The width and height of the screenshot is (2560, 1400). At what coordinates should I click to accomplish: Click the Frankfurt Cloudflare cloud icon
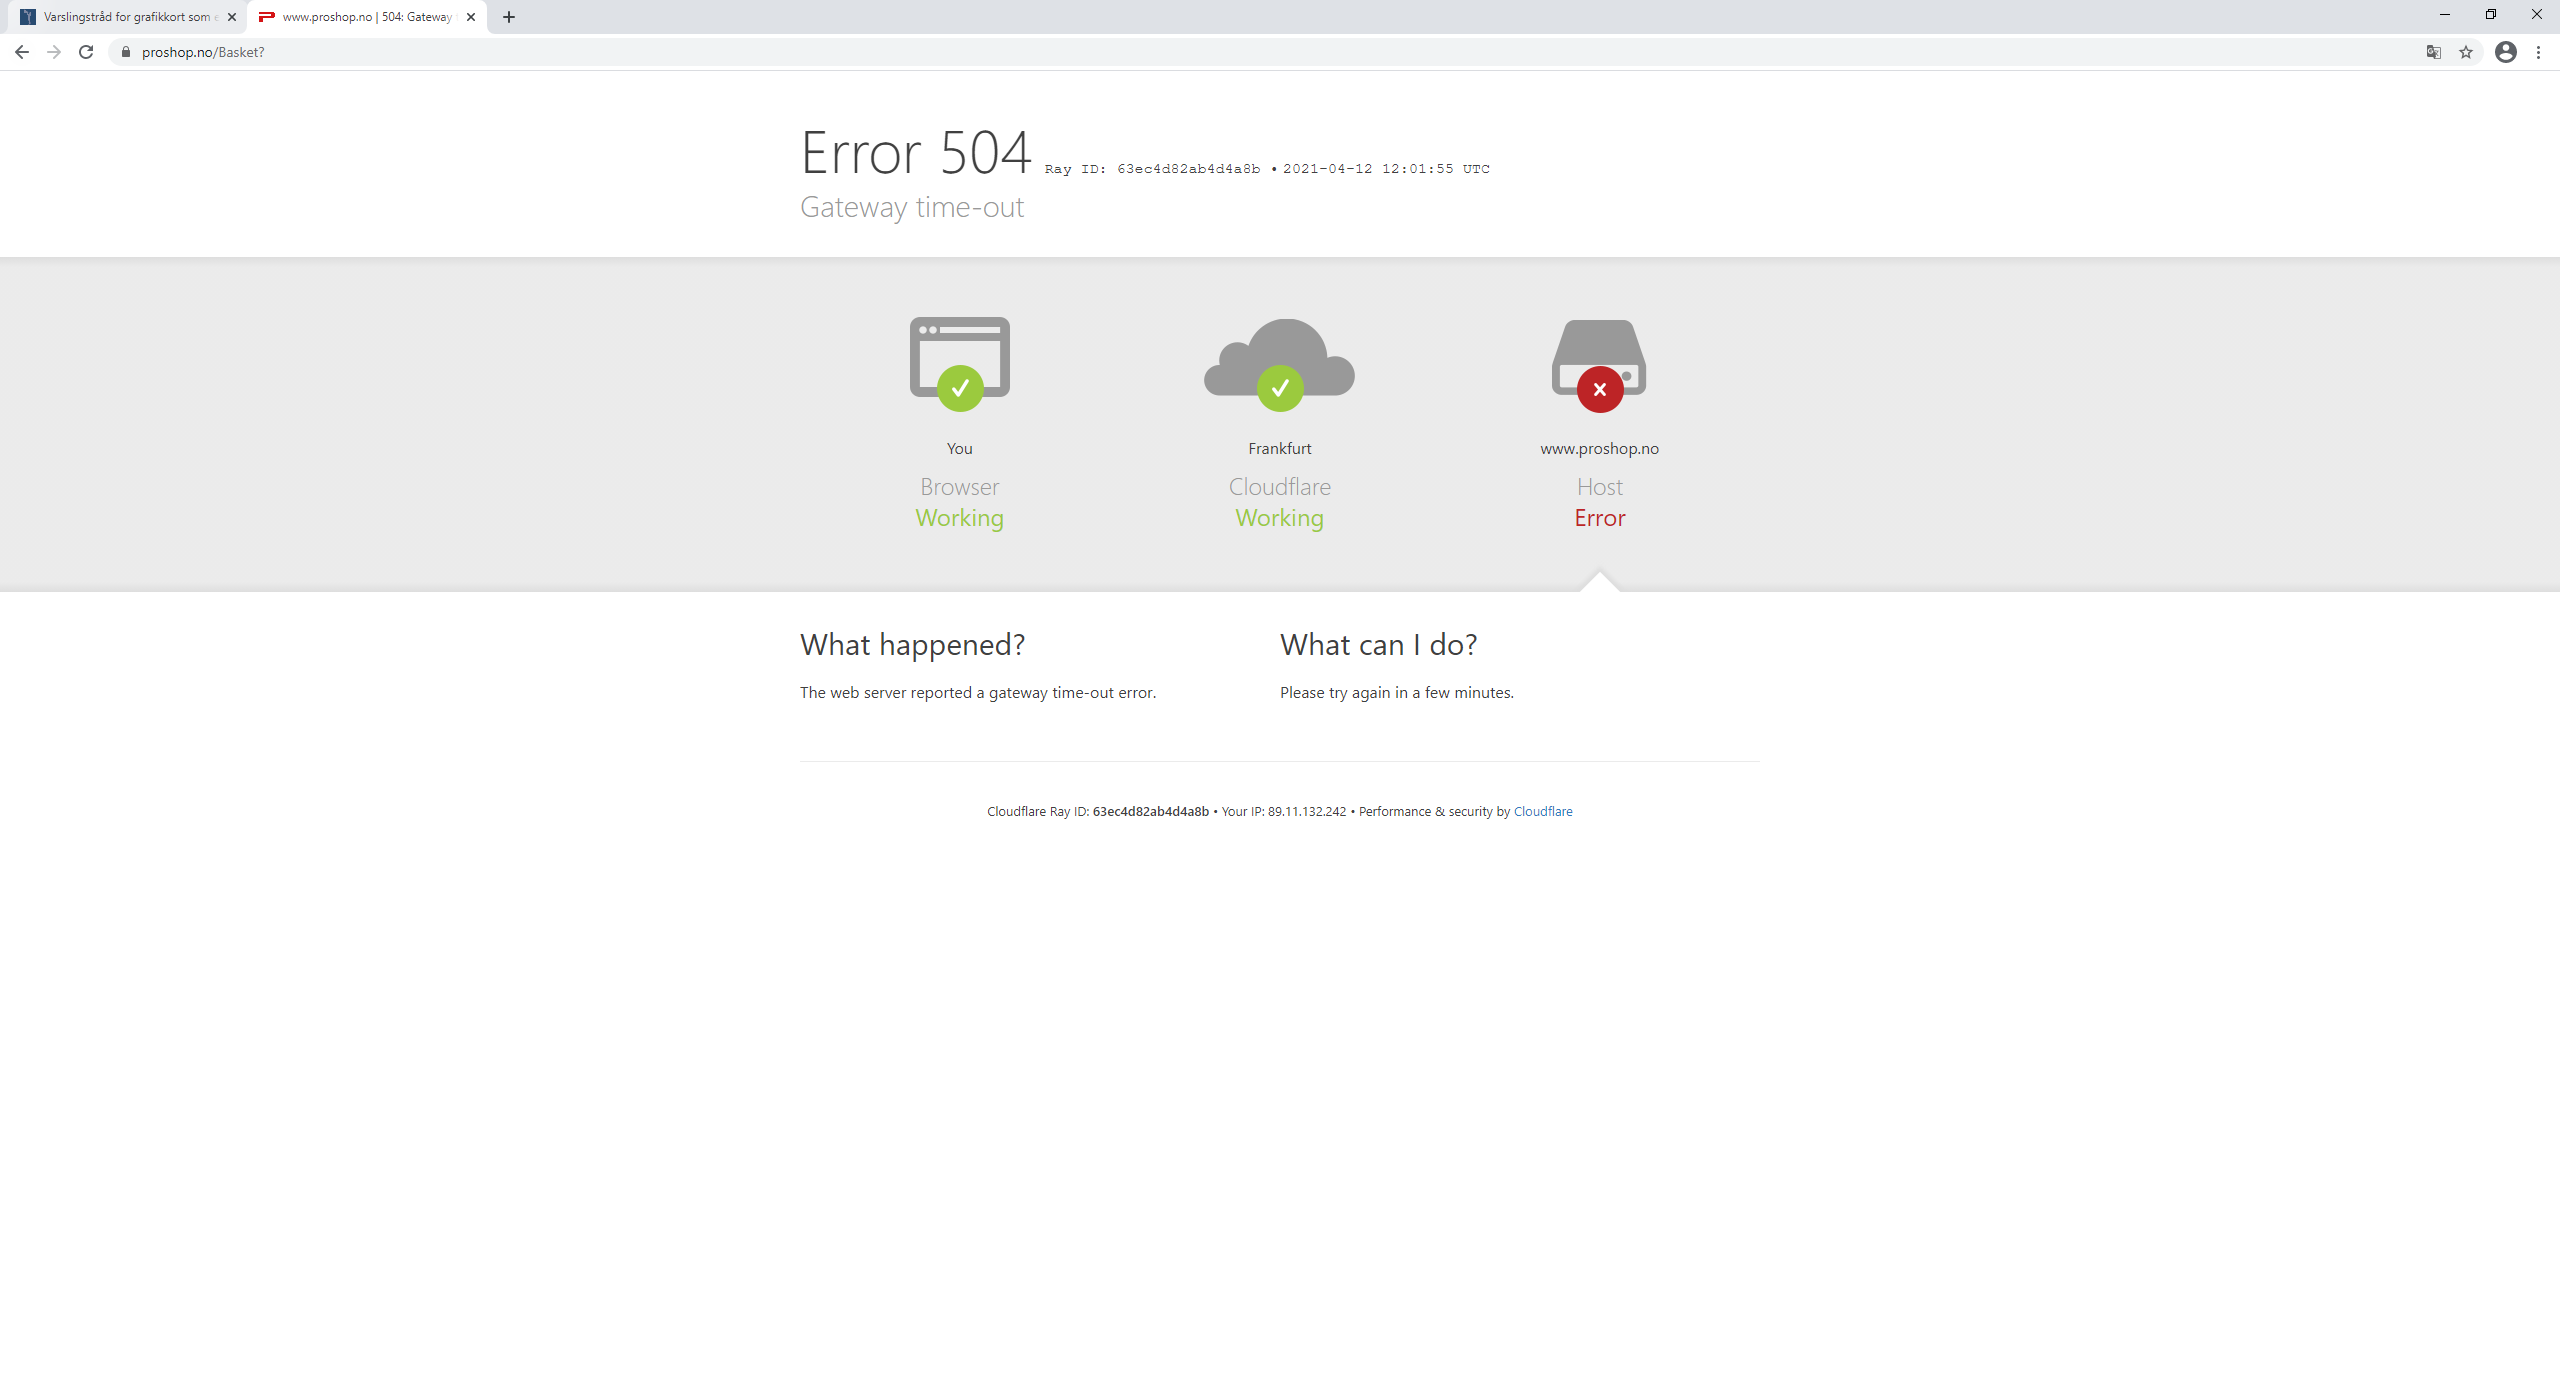click(1280, 364)
